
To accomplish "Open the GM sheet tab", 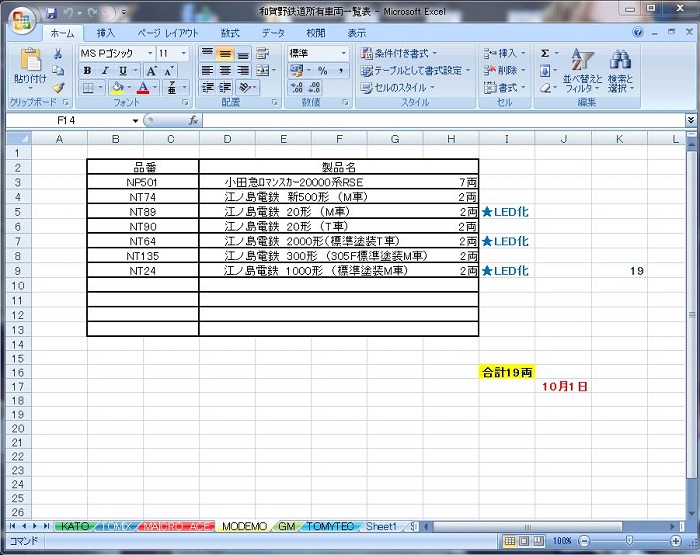I will point(287,526).
